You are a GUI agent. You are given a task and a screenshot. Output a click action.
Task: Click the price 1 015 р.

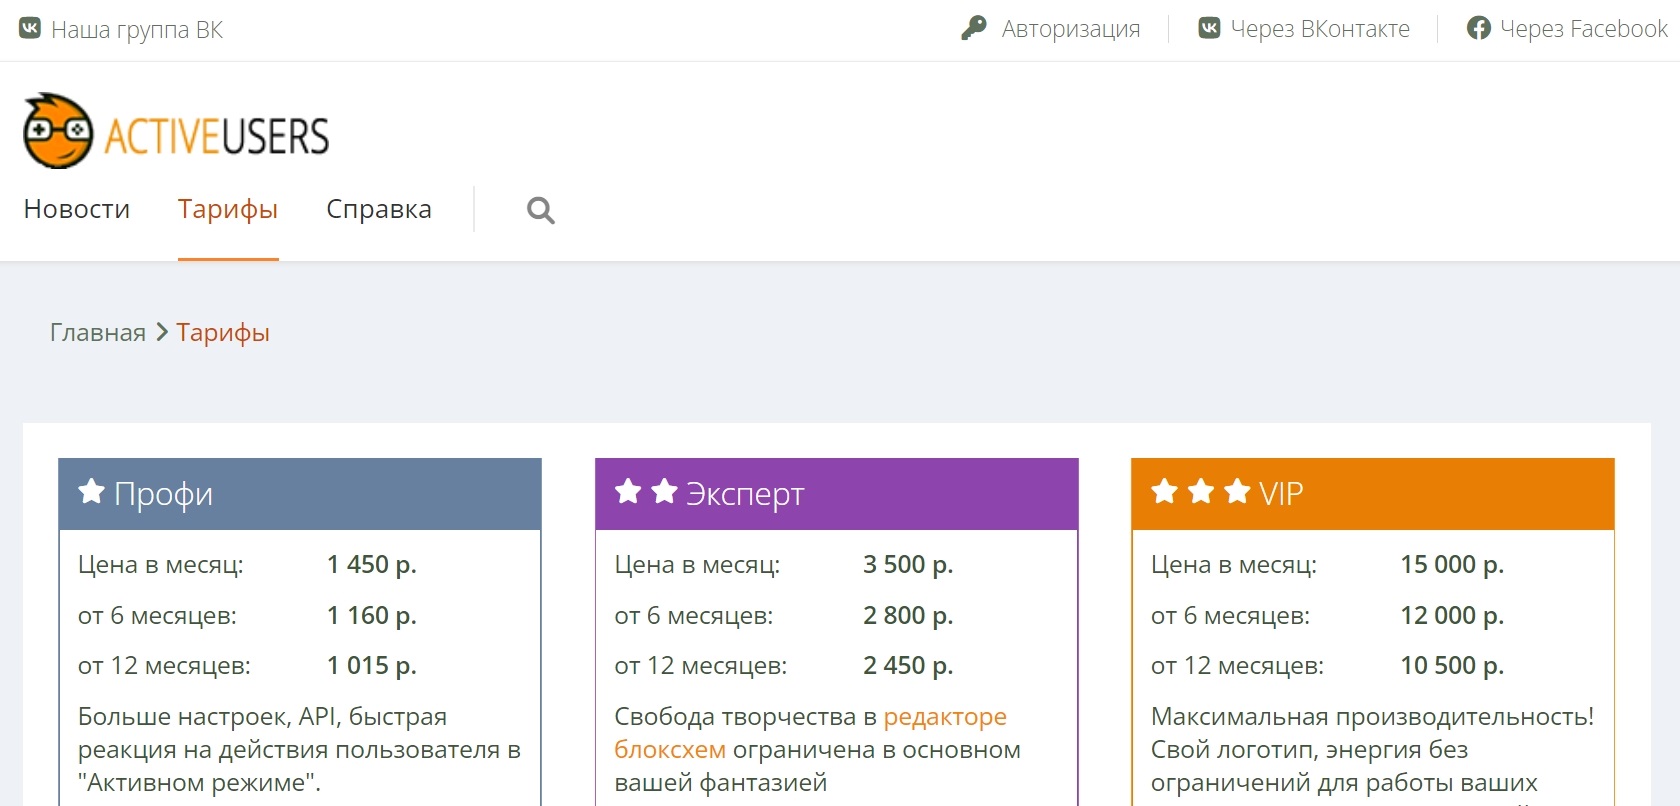(x=372, y=665)
